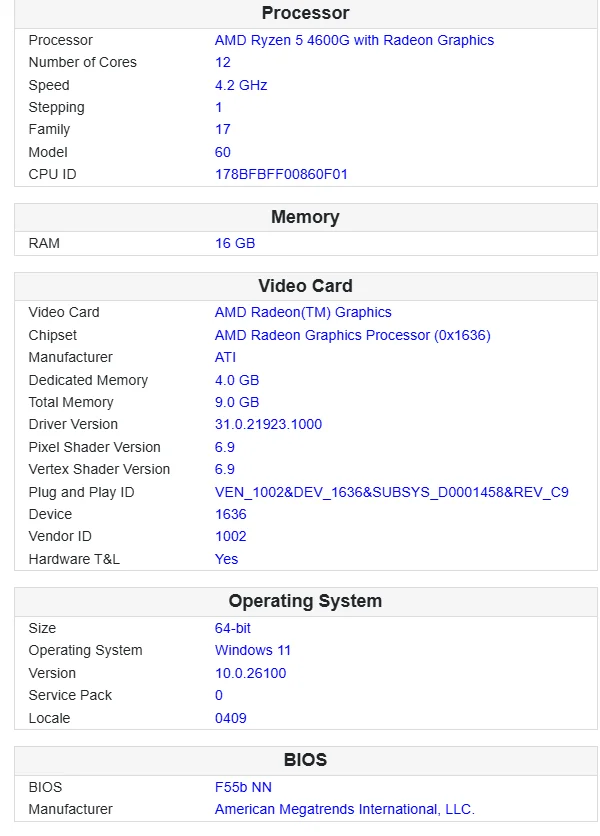
Task: Click the Family value 17
Action: (x=222, y=130)
